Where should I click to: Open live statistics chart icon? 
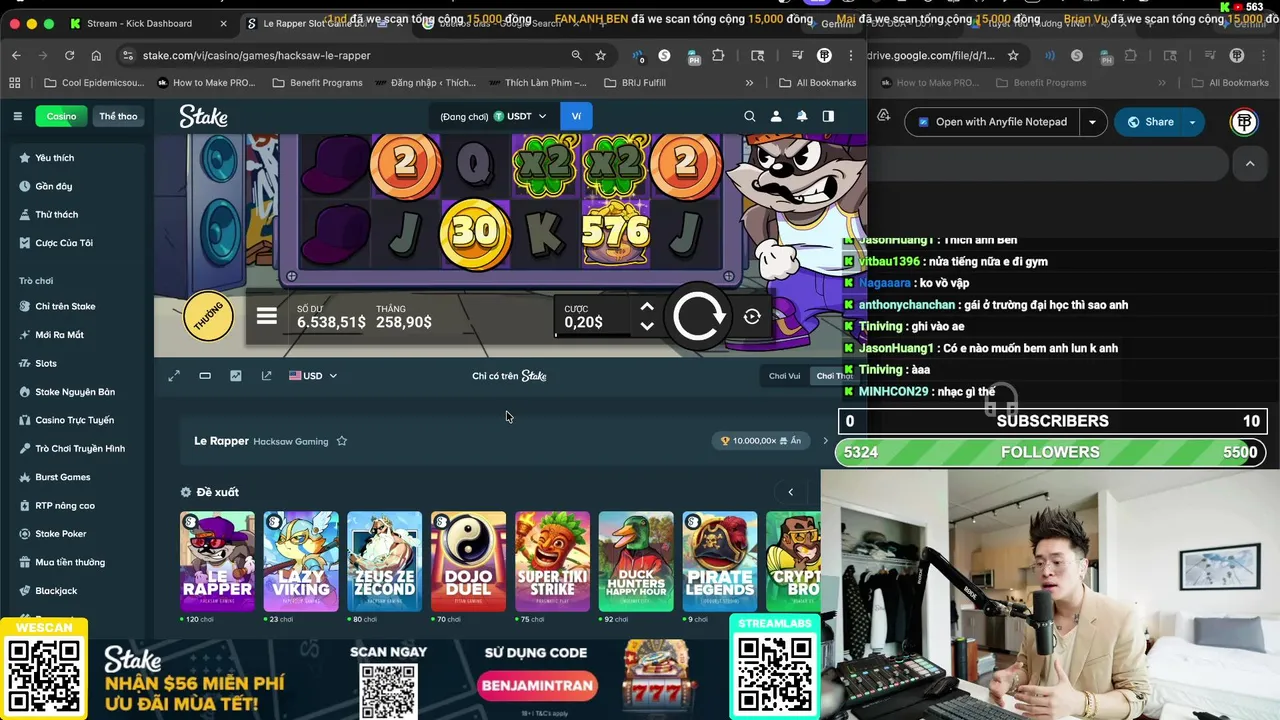pos(235,376)
